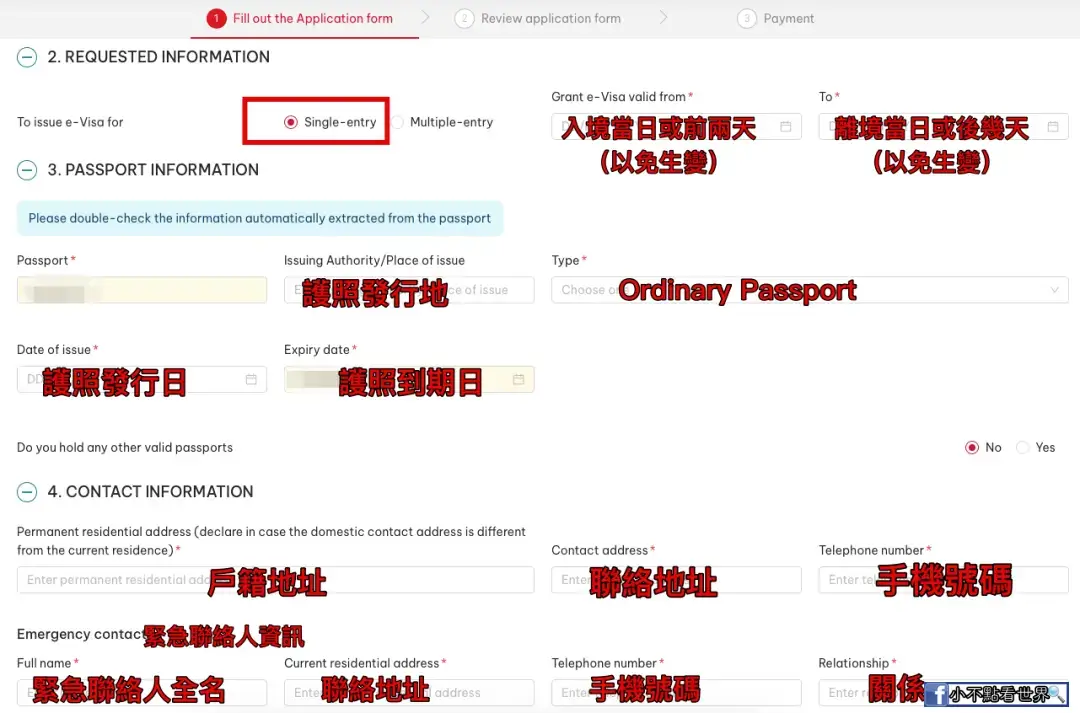1080x713 pixels.
Task: Go to Review application form step
Action: [550, 19]
